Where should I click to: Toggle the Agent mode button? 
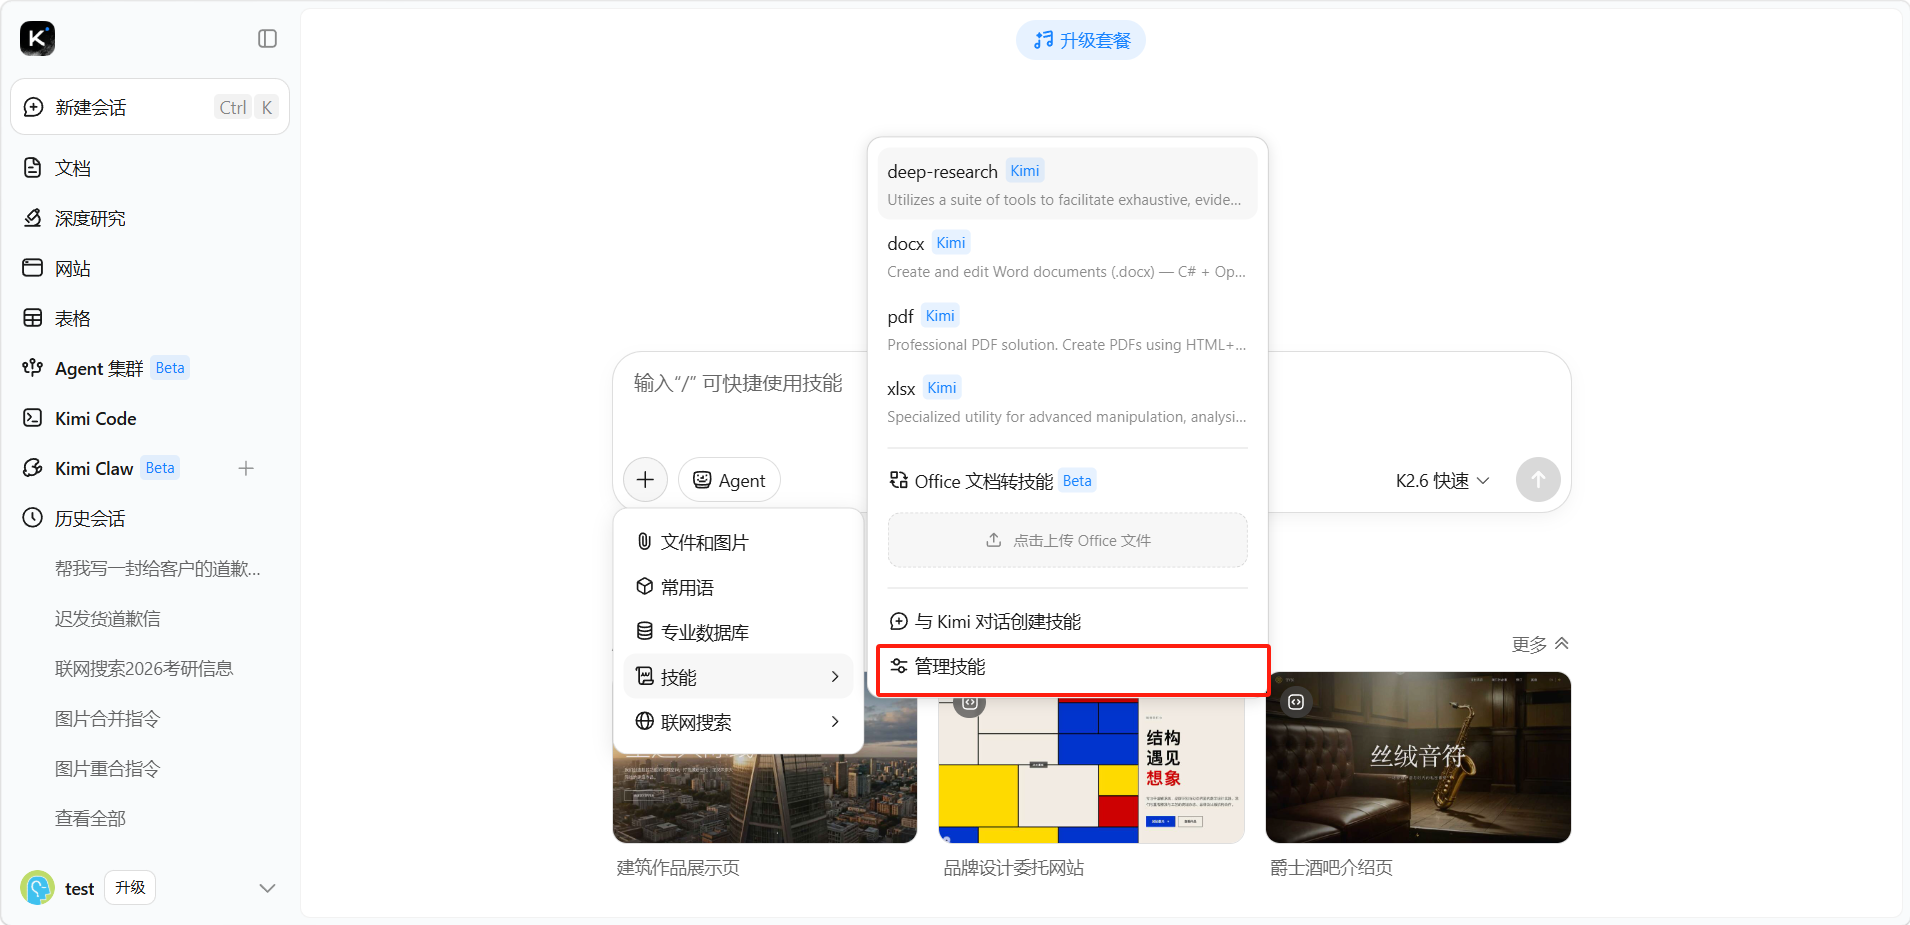click(x=729, y=480)
